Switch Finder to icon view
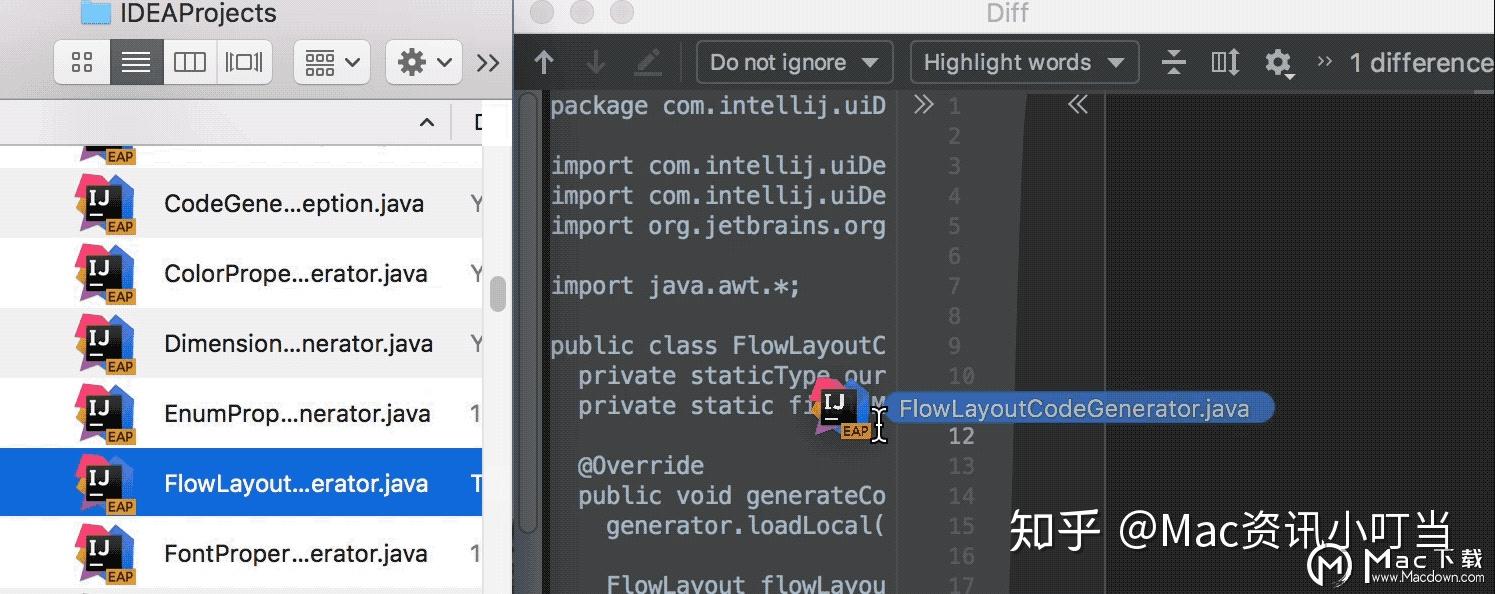This screenshot has height=594, width=1495. 82,62
